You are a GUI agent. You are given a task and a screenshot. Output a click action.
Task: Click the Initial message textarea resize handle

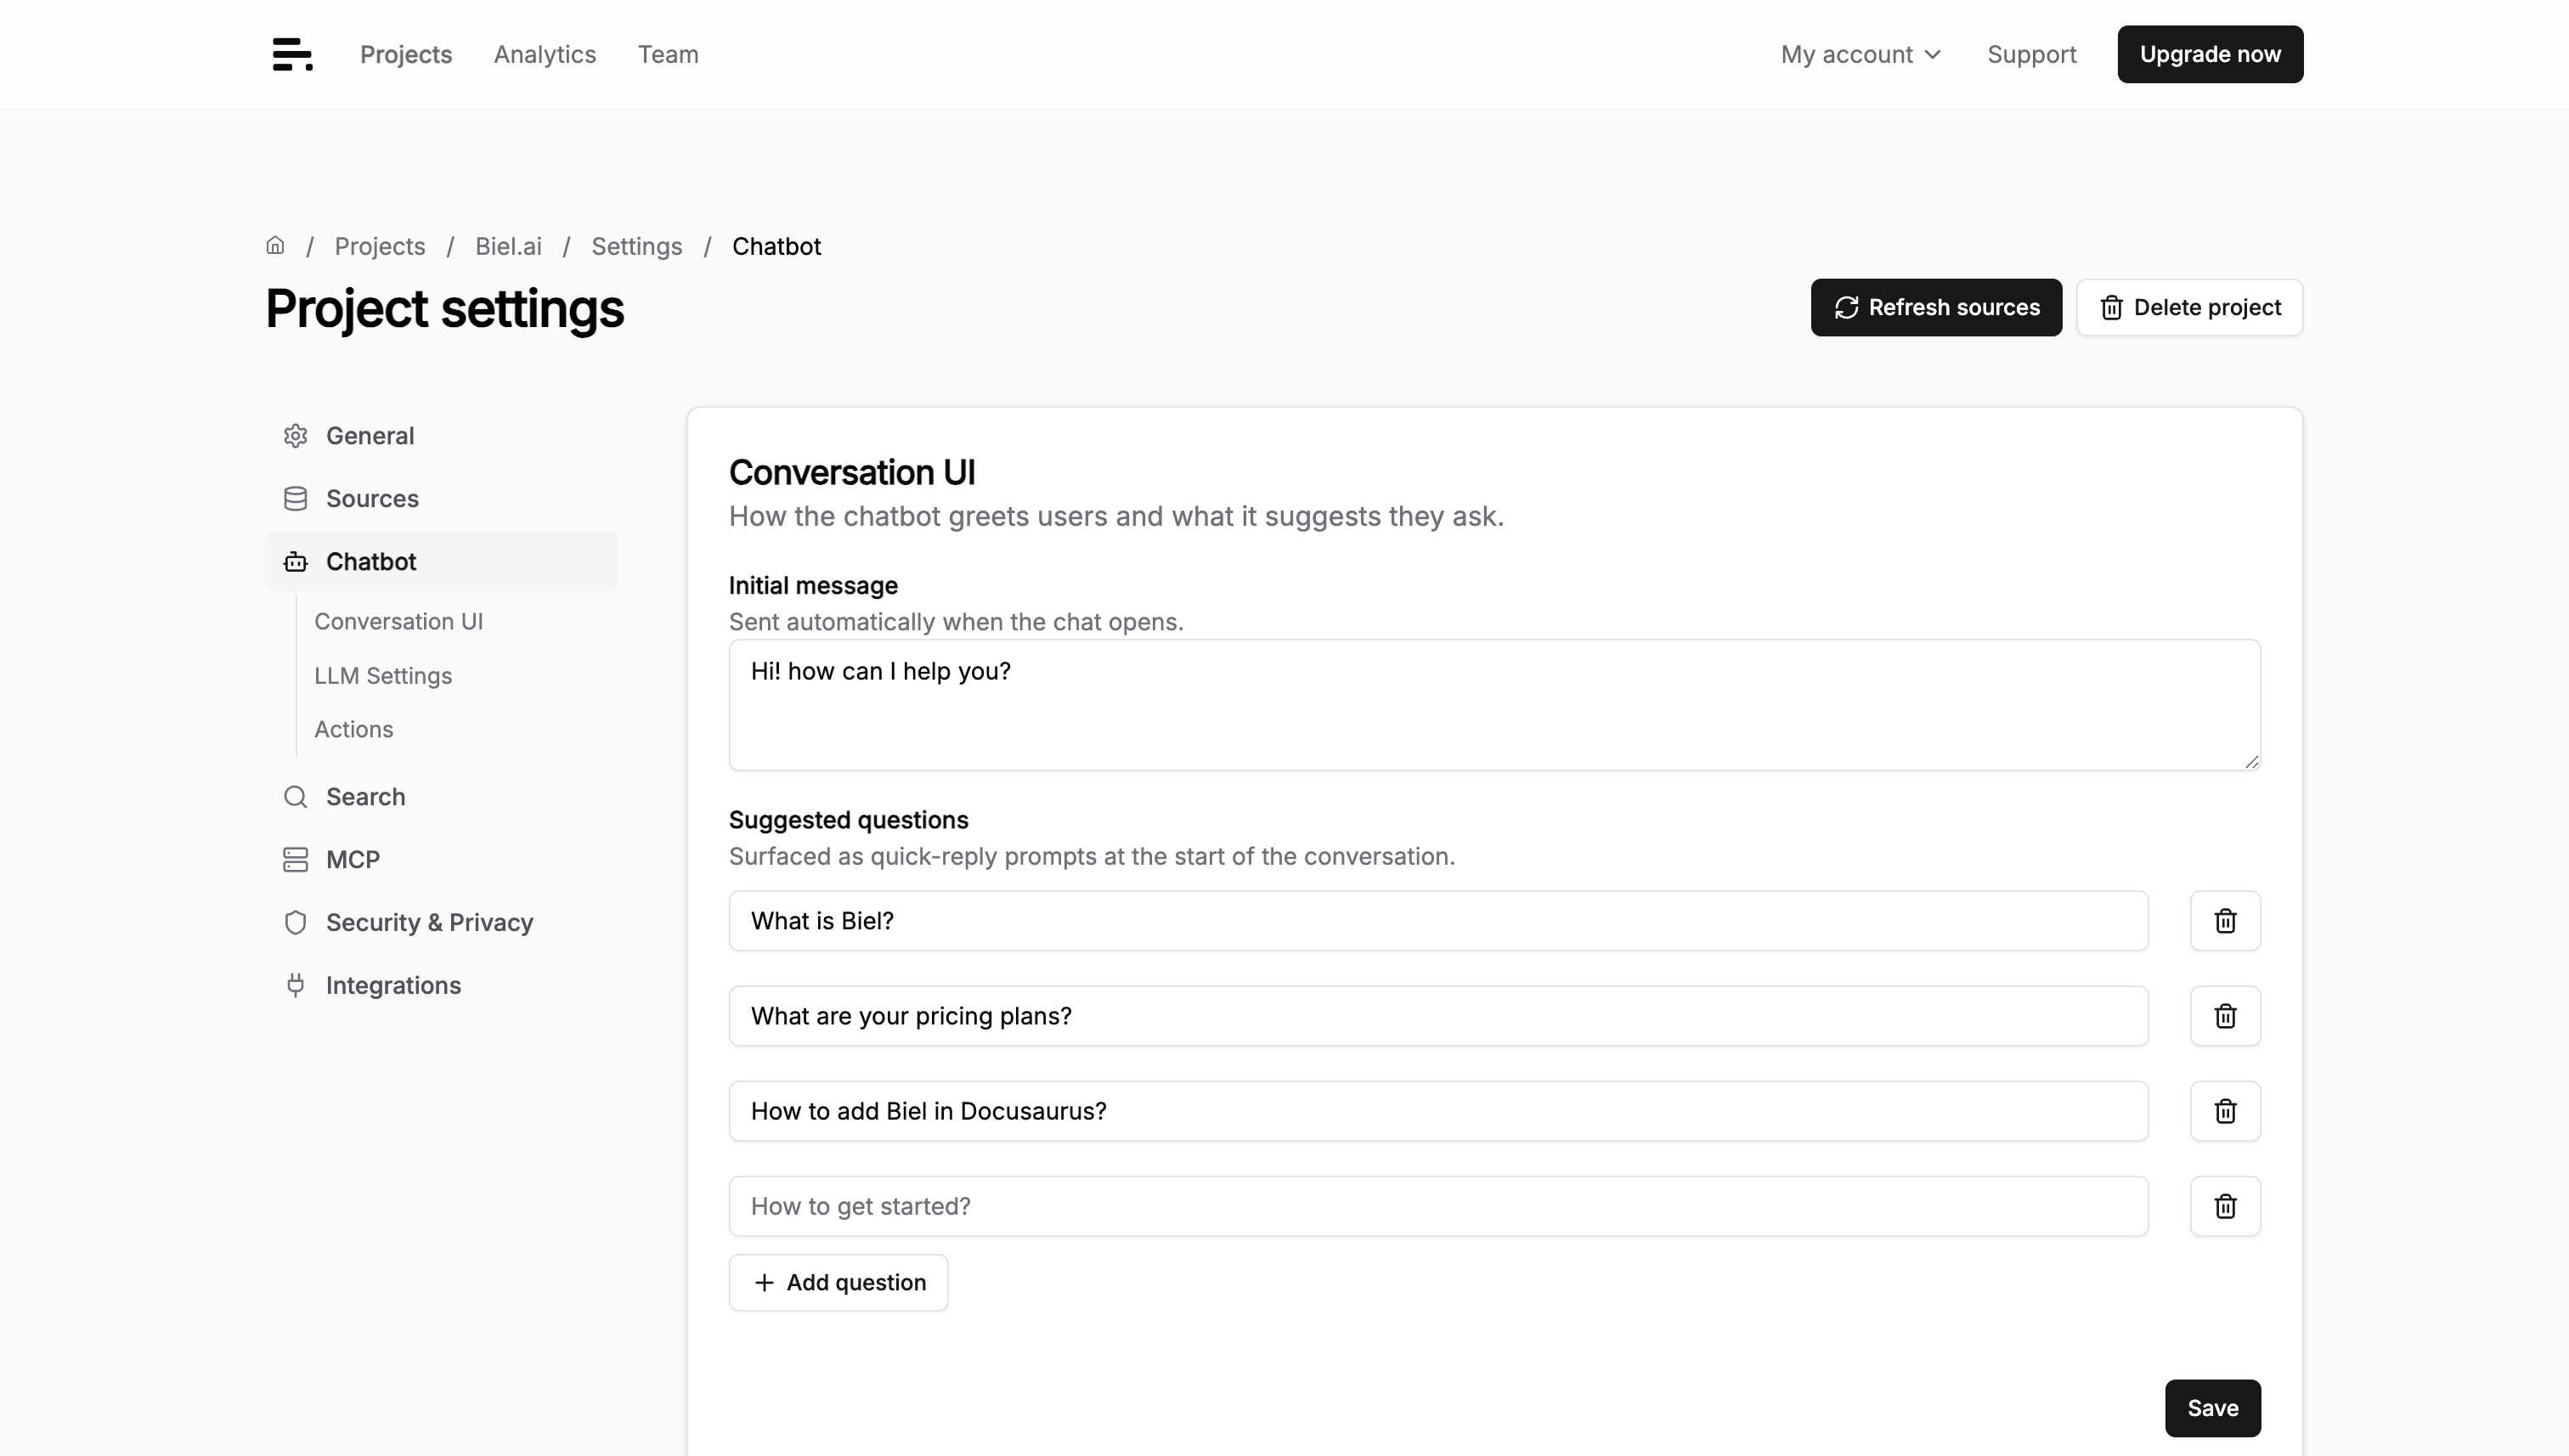click(x=2251, y=762)
